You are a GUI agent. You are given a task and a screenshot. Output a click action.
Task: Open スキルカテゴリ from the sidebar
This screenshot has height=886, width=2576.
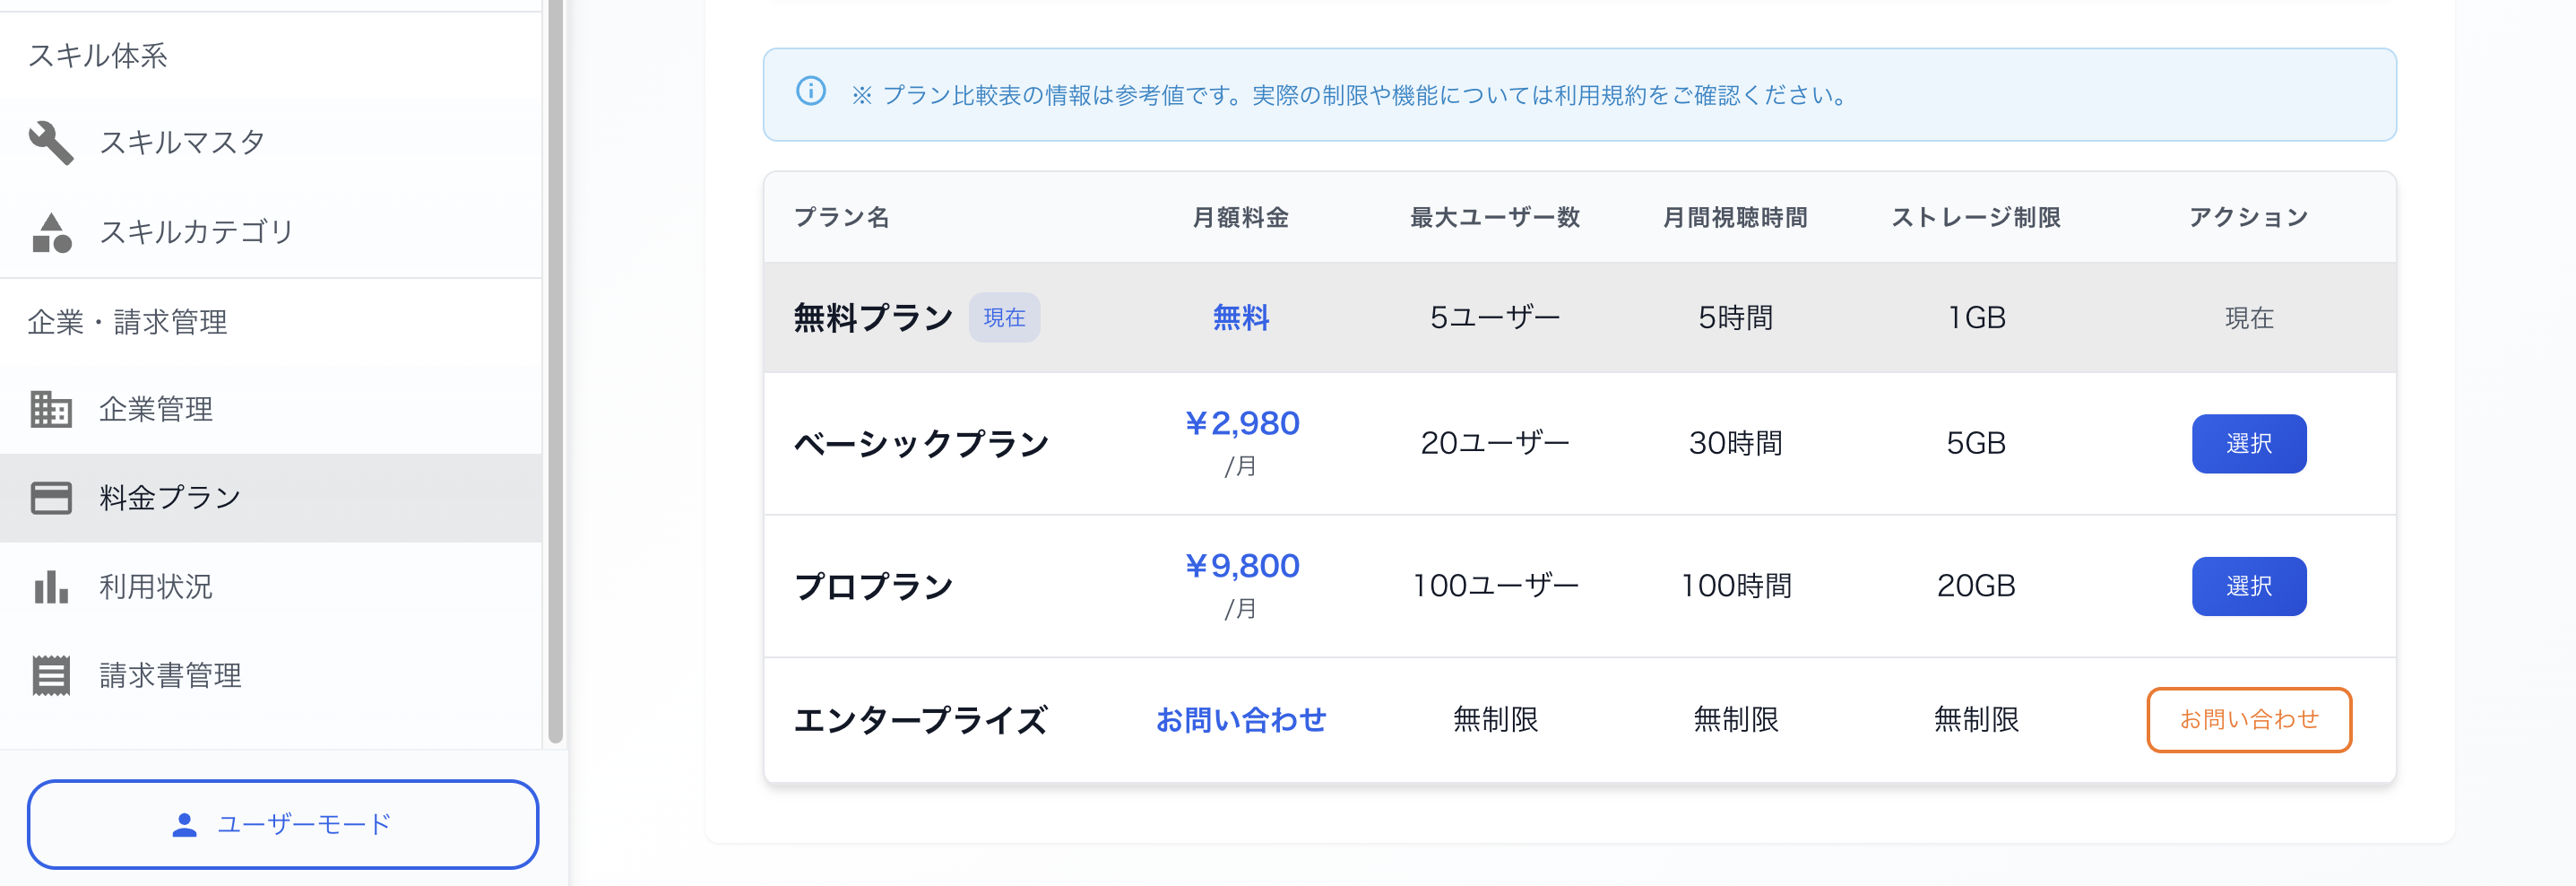pos(198,232)
